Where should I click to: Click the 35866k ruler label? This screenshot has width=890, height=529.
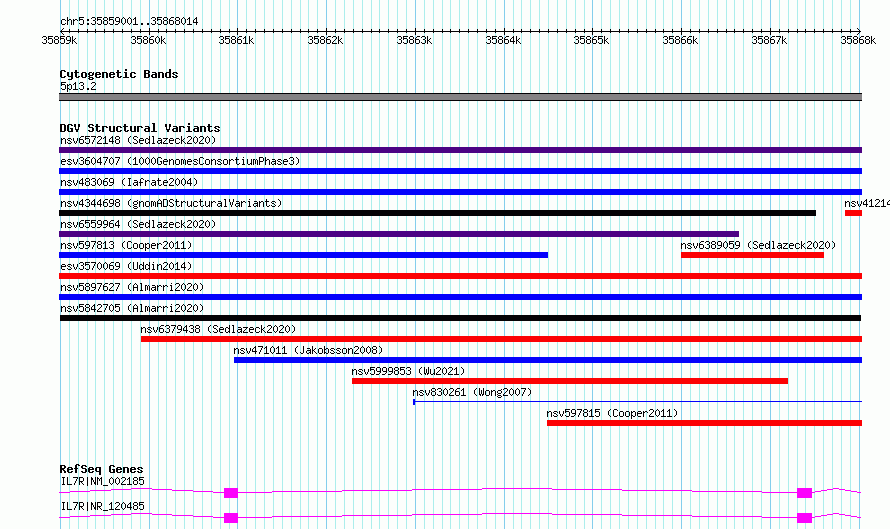pos(681,40)
